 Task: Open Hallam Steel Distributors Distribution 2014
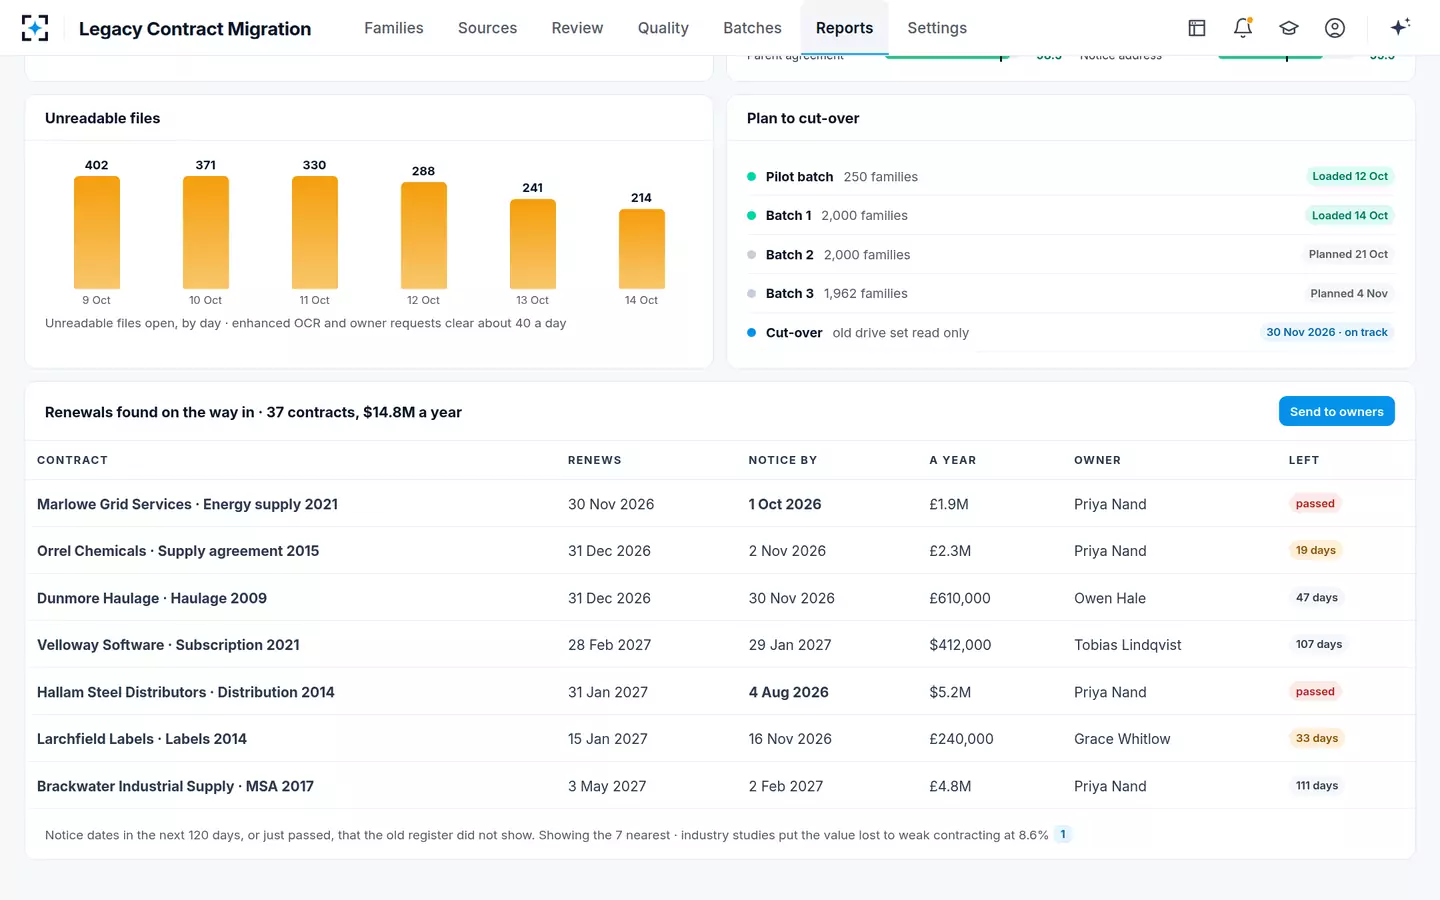click(x=720, y=692)
